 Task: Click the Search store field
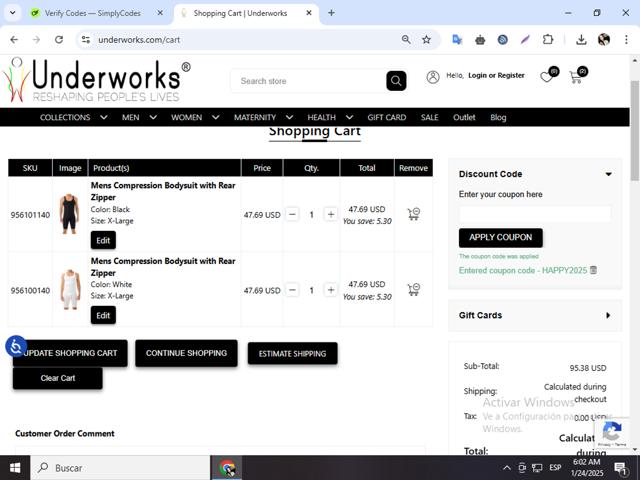tap(308, 81)
